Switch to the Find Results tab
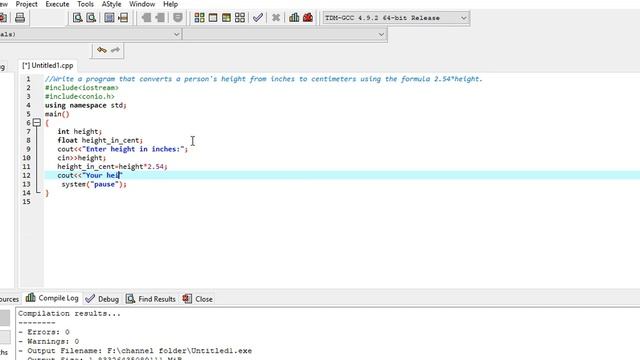 click(151, 299)
